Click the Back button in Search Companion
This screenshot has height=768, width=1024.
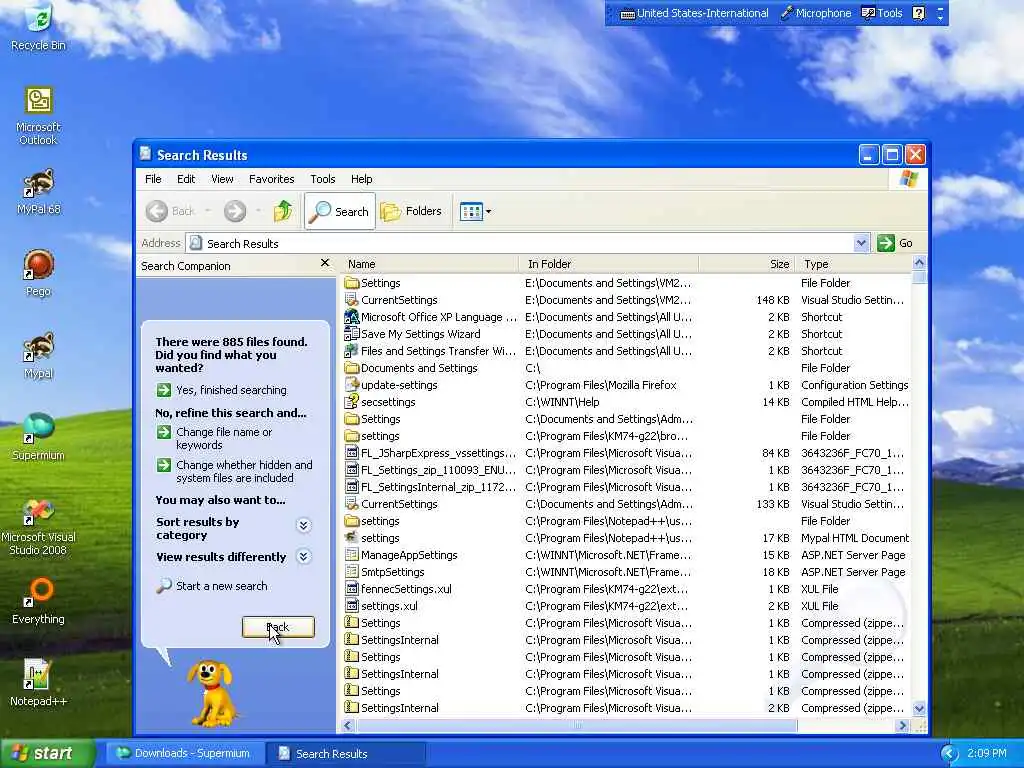click(x=278, y=627)
